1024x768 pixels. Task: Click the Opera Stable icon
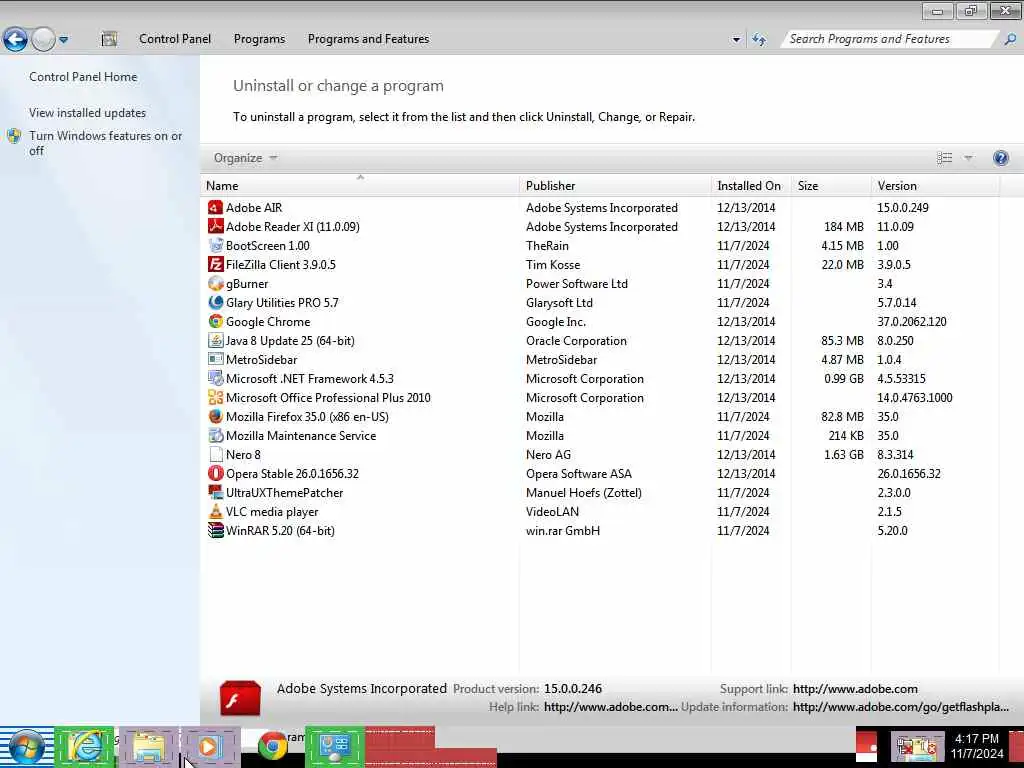216,473
